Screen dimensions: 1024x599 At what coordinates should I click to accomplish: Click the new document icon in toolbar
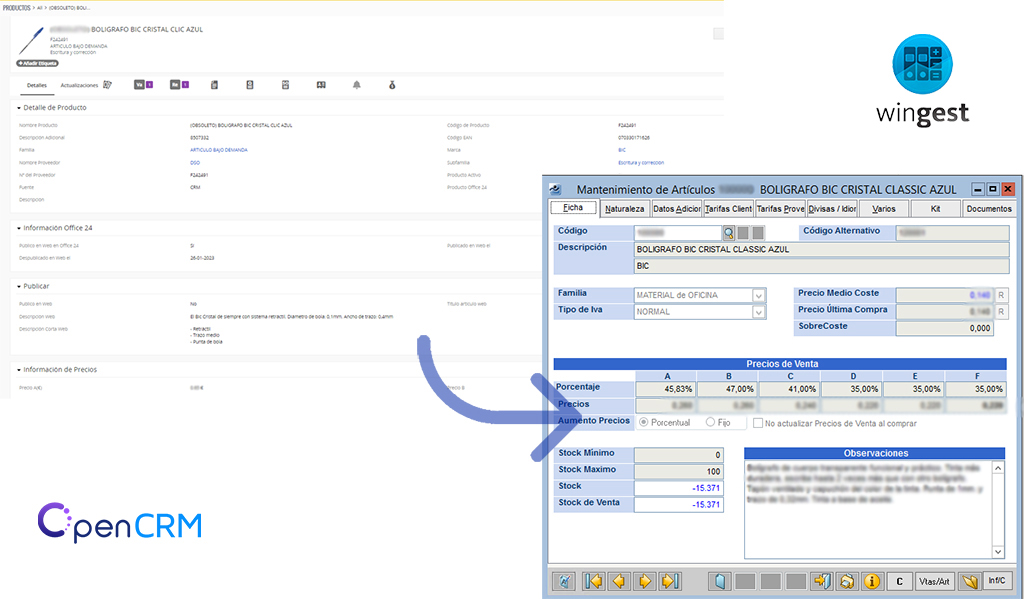click(720, 581)
